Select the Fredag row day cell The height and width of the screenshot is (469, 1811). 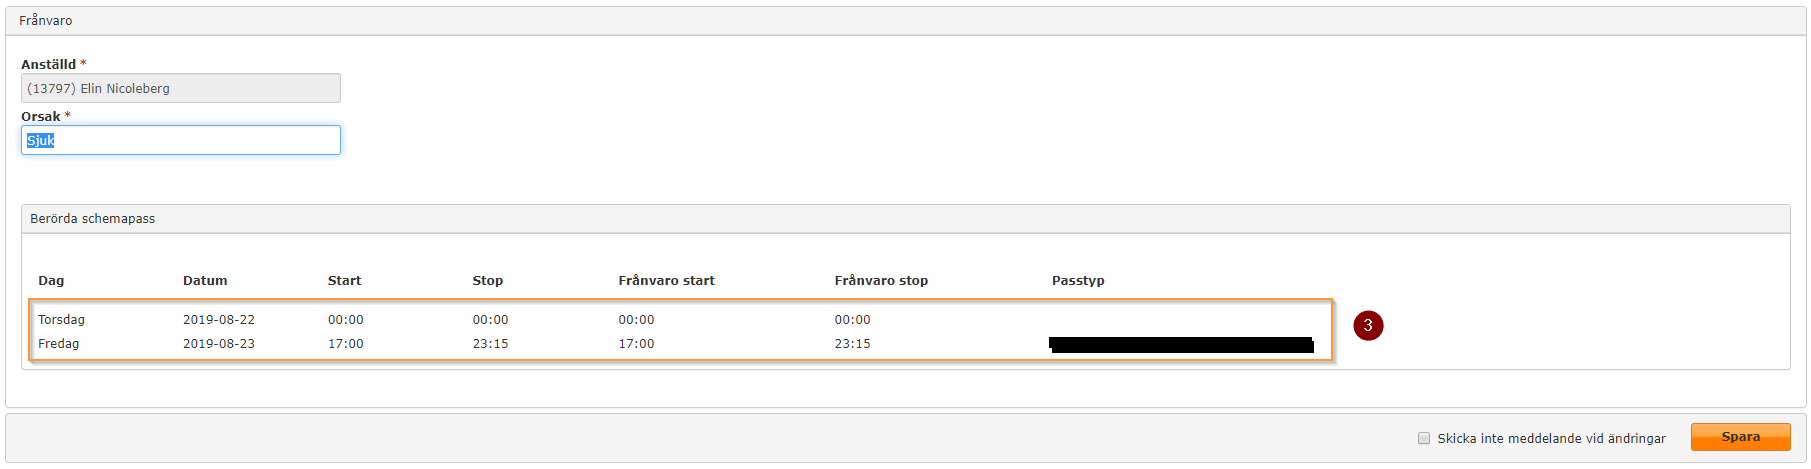[x=58, y=344]
